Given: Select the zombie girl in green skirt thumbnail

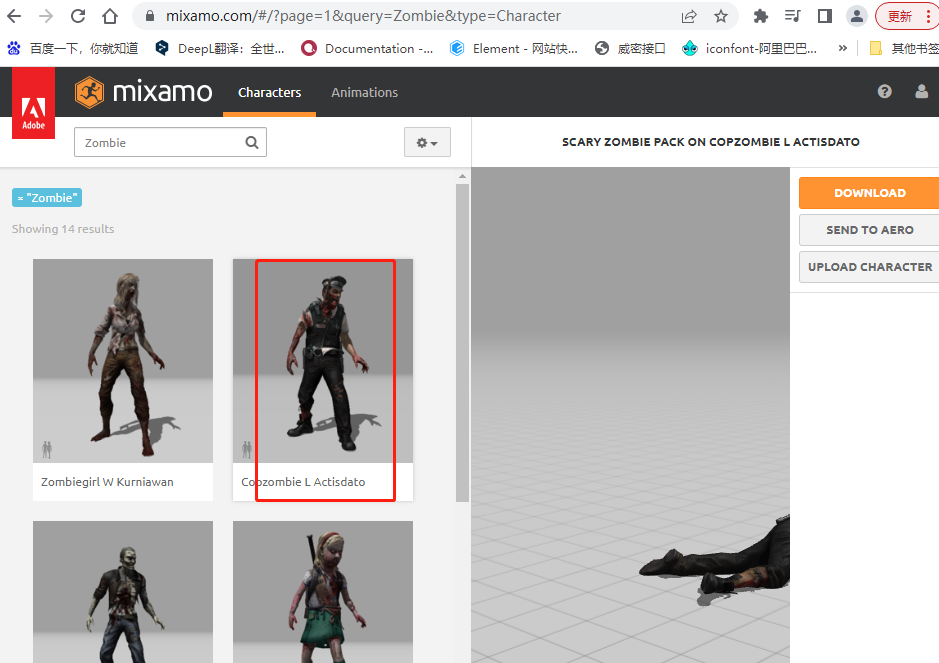Looking at the screenshot, I should click(323, 592).
